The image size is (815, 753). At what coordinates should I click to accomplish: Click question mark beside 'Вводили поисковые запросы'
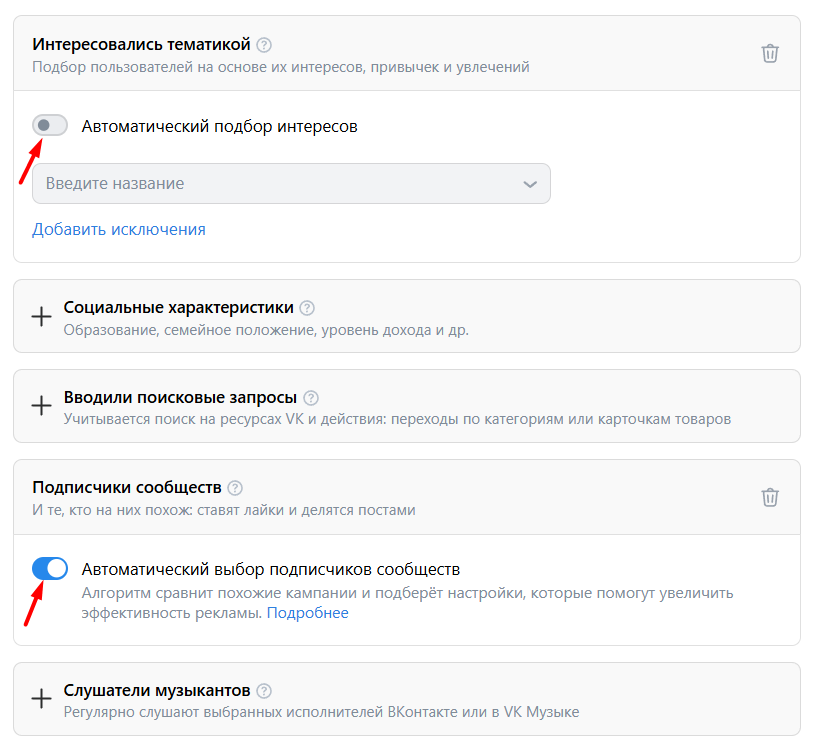click(x=311, y=398)
